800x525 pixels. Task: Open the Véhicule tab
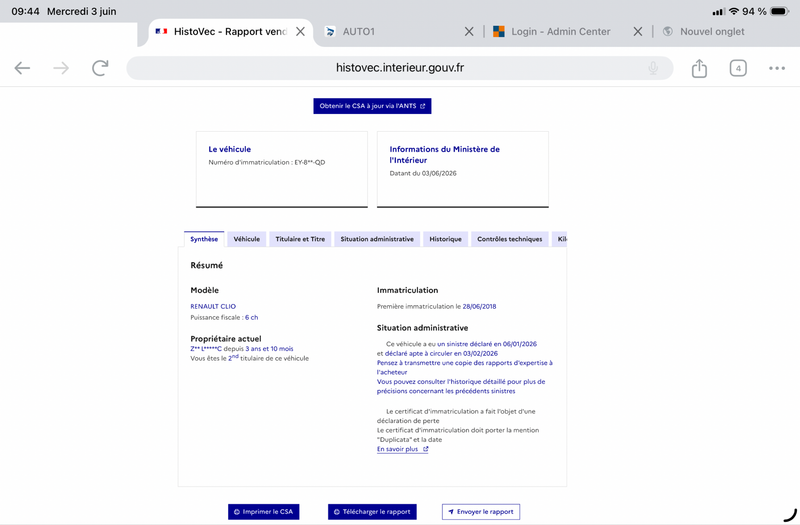[246, 239]
